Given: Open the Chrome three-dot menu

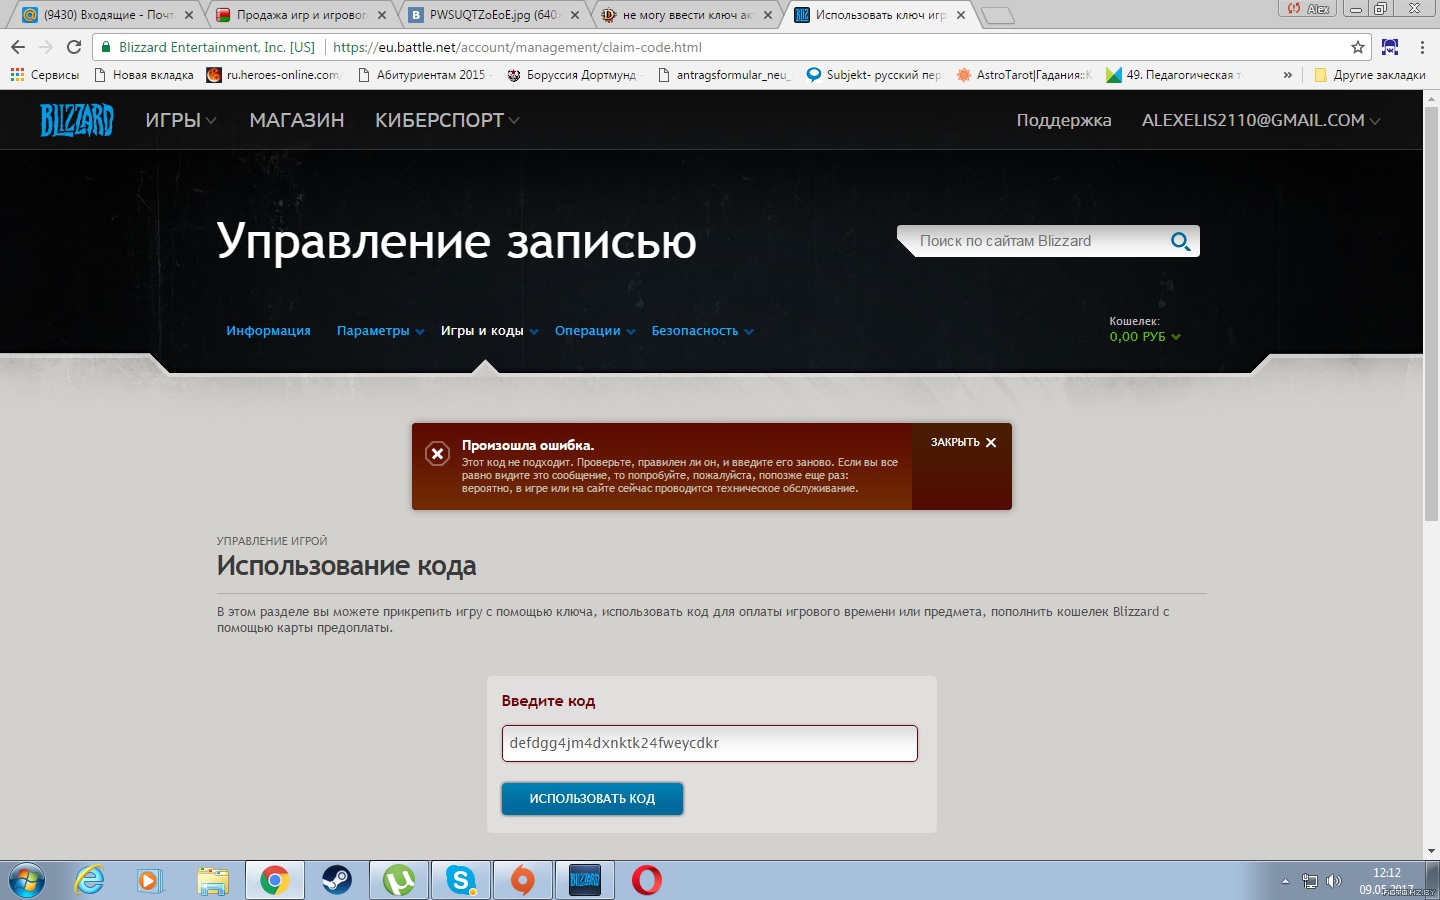Looking at the screenshot, I should [1422, 47].
